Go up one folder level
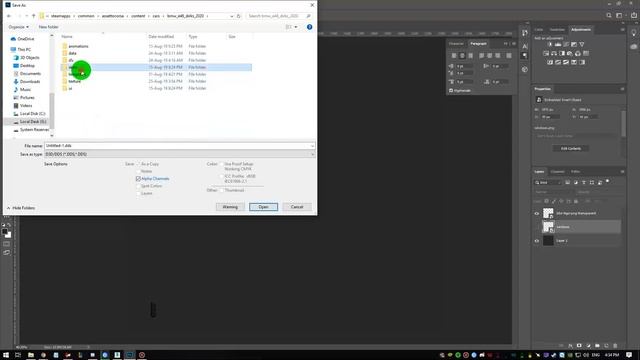 point(33,16)
